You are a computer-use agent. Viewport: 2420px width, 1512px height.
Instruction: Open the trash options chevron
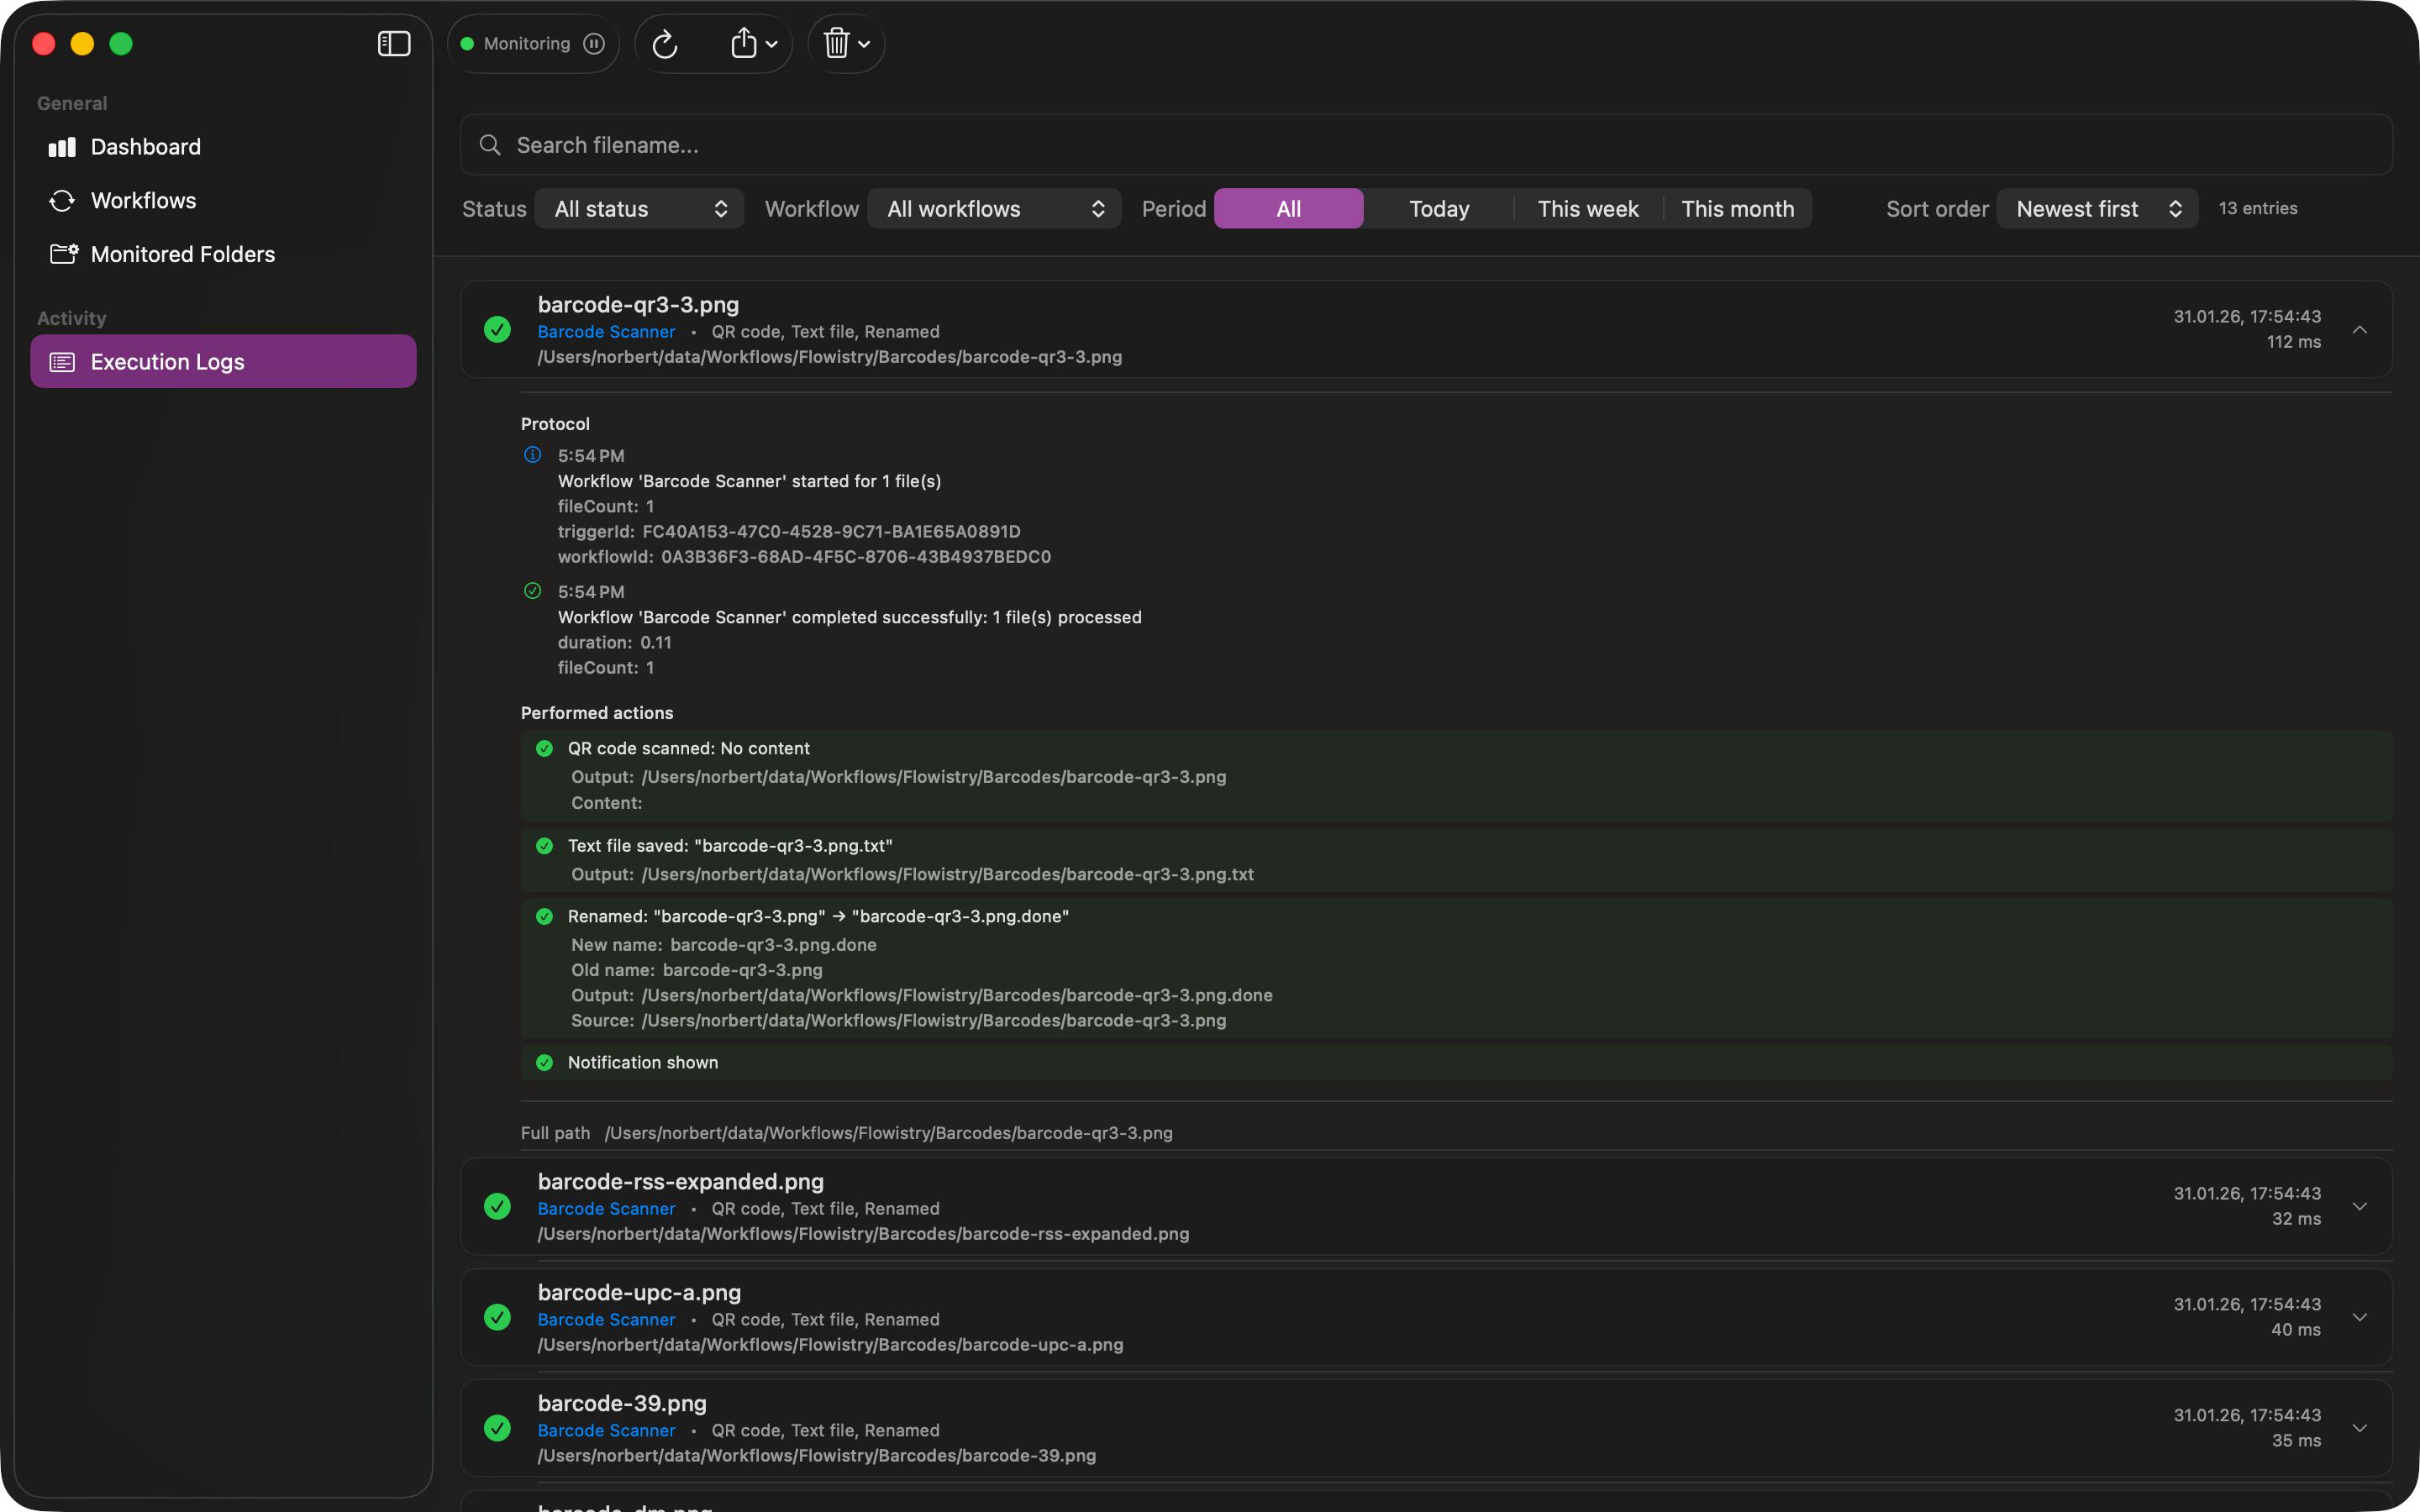(x=864, y=44)
